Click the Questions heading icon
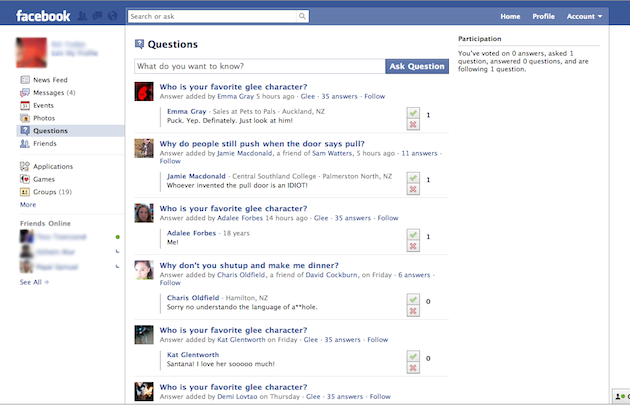 [139, 44]
